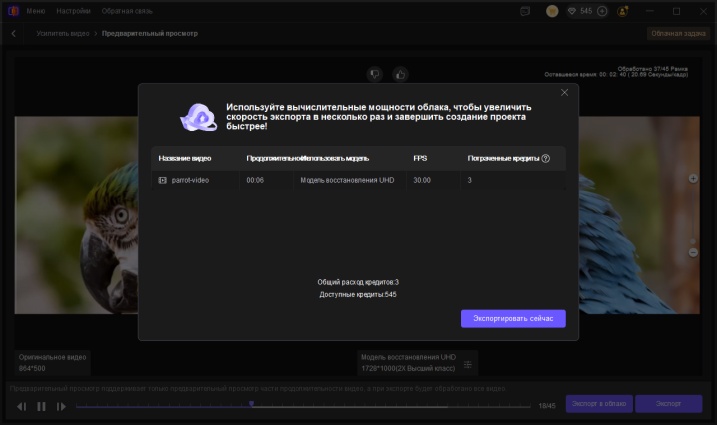Open the Облачная задача button

click(x=678, y=33)
